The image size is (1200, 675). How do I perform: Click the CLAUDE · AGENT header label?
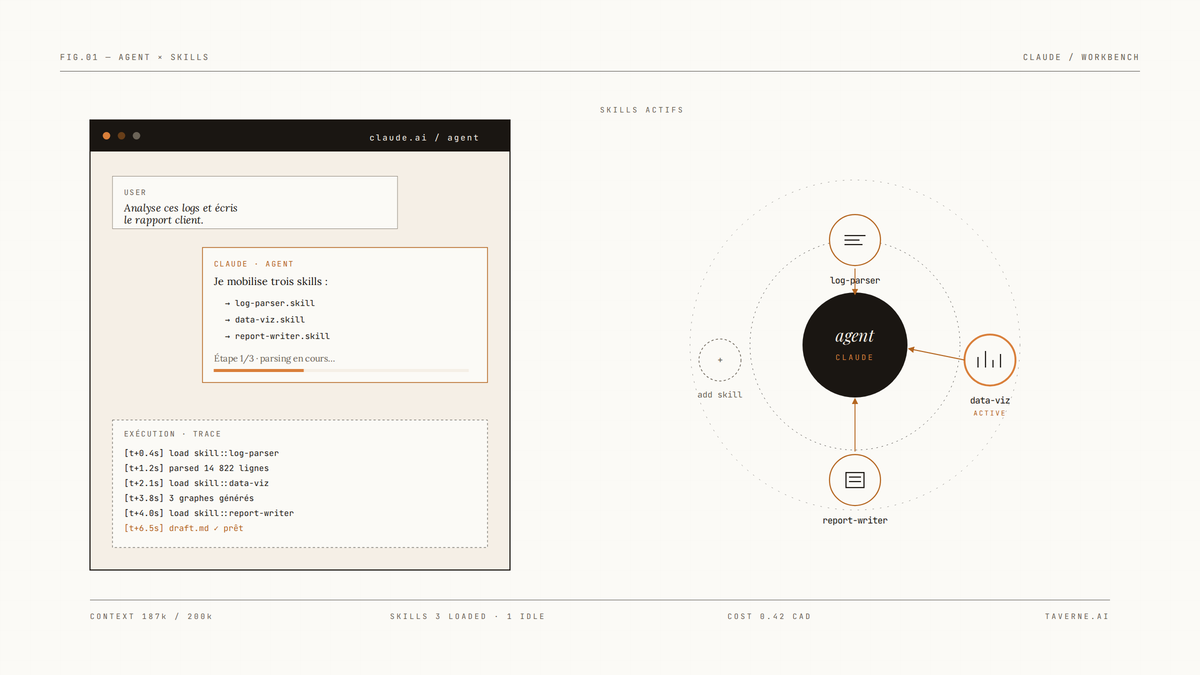pyautogui.click(x=254, y=264)
